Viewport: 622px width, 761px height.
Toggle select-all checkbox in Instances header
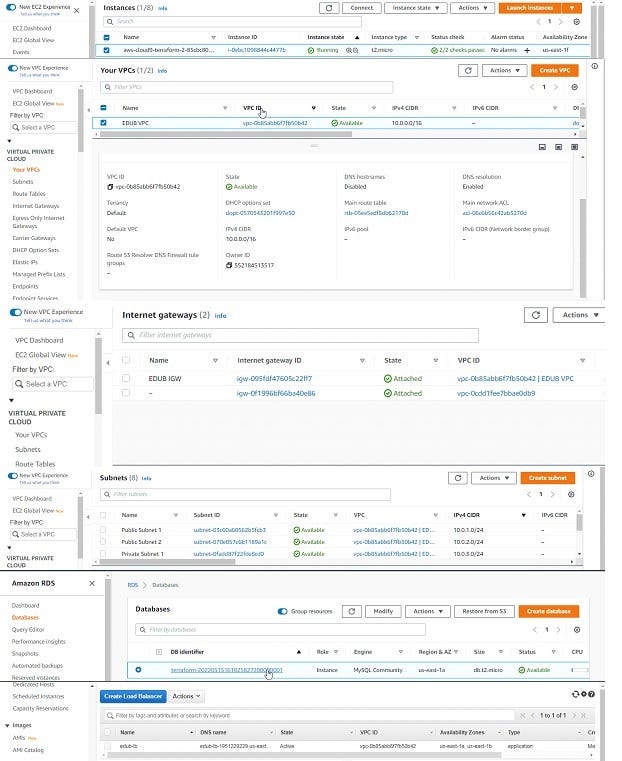tap(107, 37)
